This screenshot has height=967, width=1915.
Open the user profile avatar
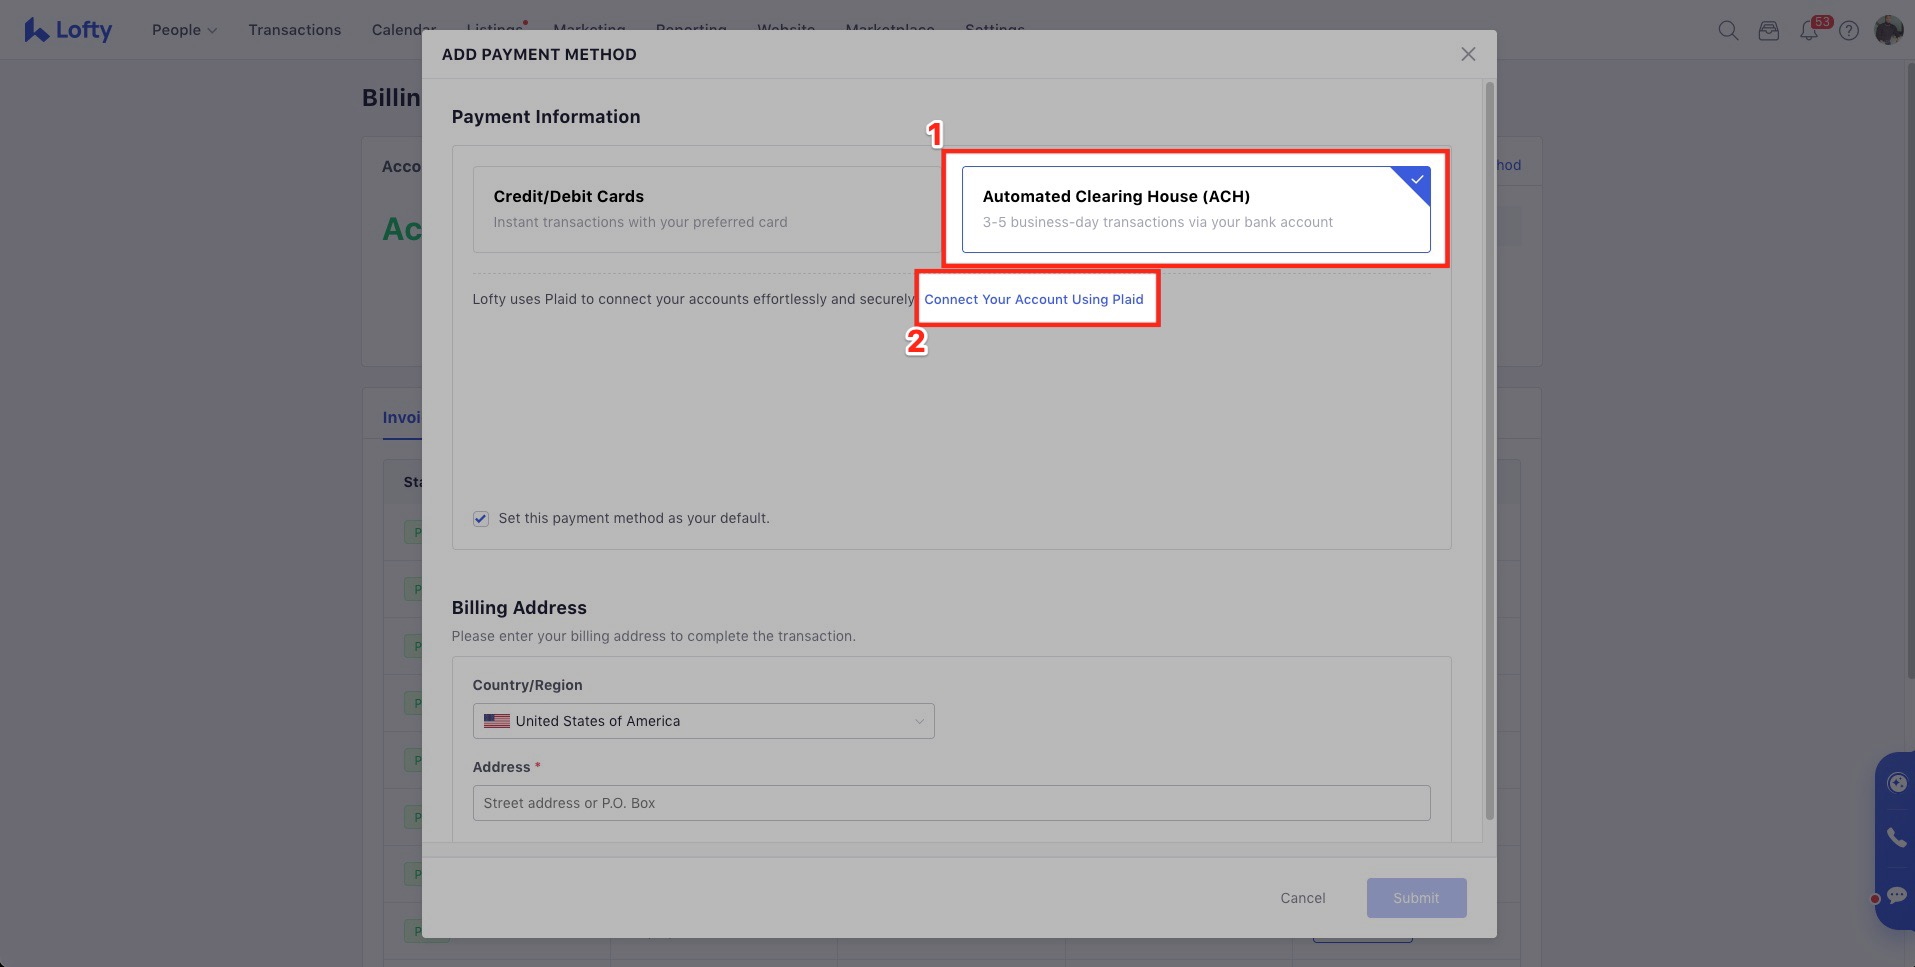1888,30
